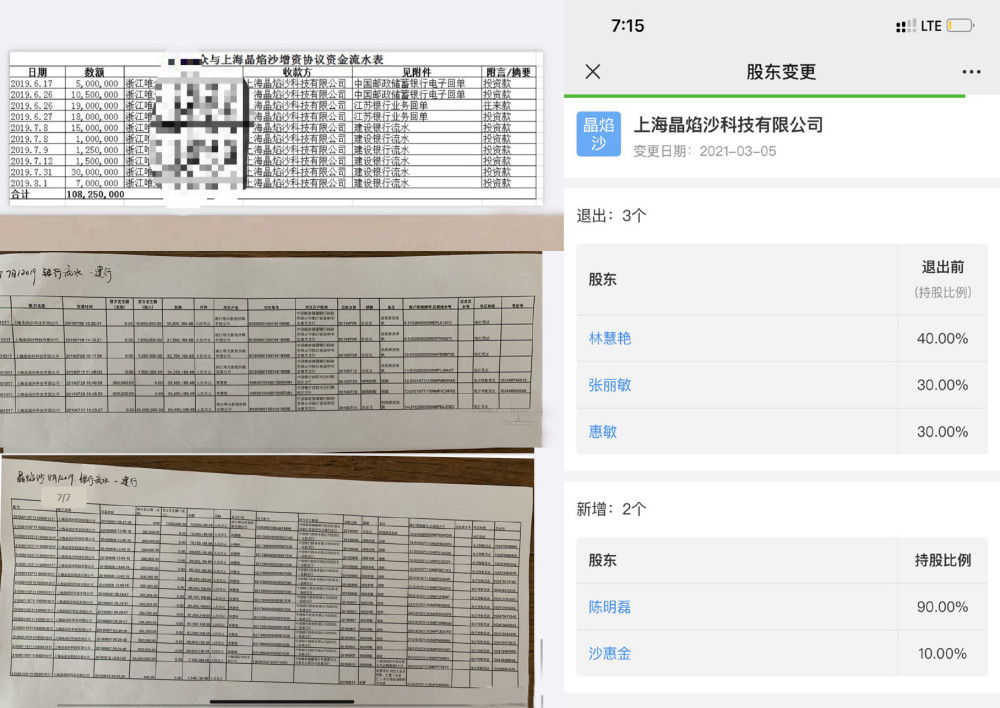1000x708 pixels.
Task: Click the 30,000,000 amount on 2019.7.31 row
Action: [x=94, y=172]
